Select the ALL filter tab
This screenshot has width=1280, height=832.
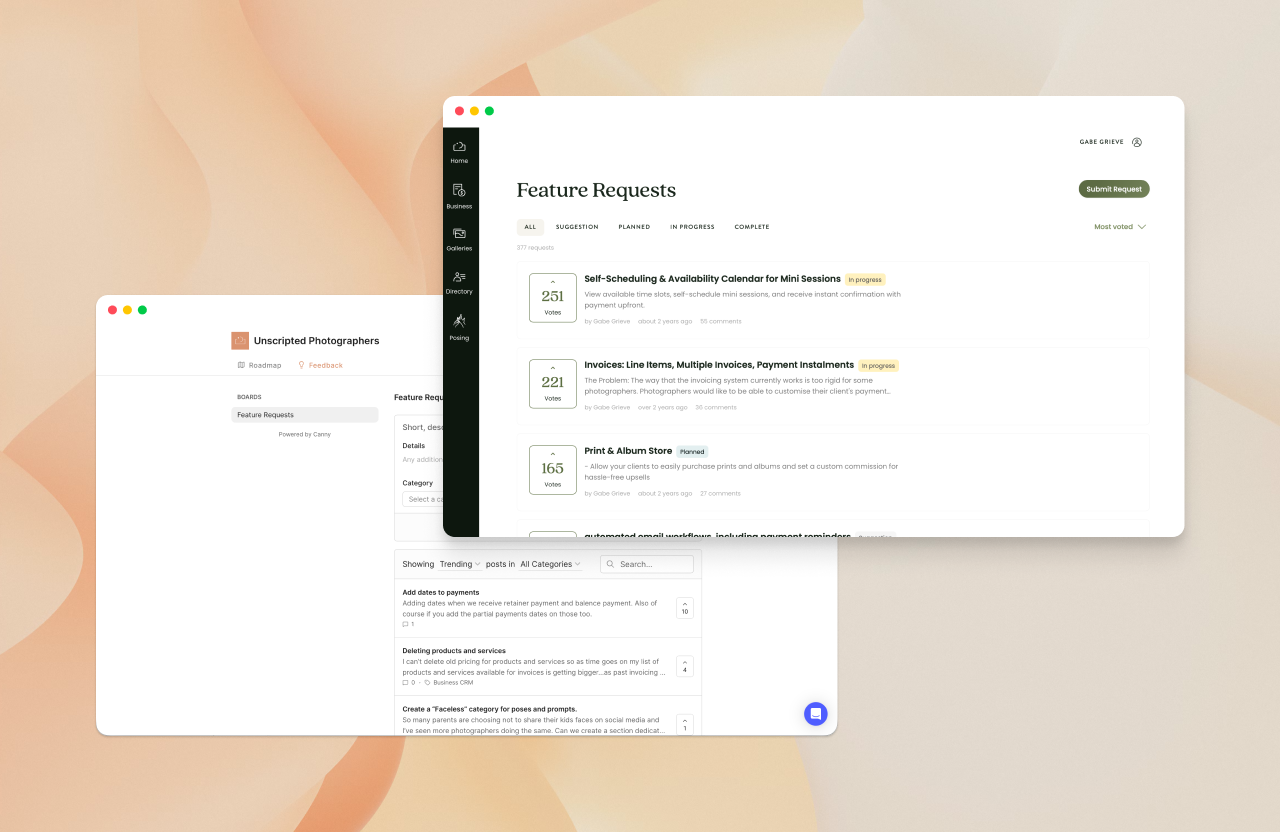[x=530, y=227]
